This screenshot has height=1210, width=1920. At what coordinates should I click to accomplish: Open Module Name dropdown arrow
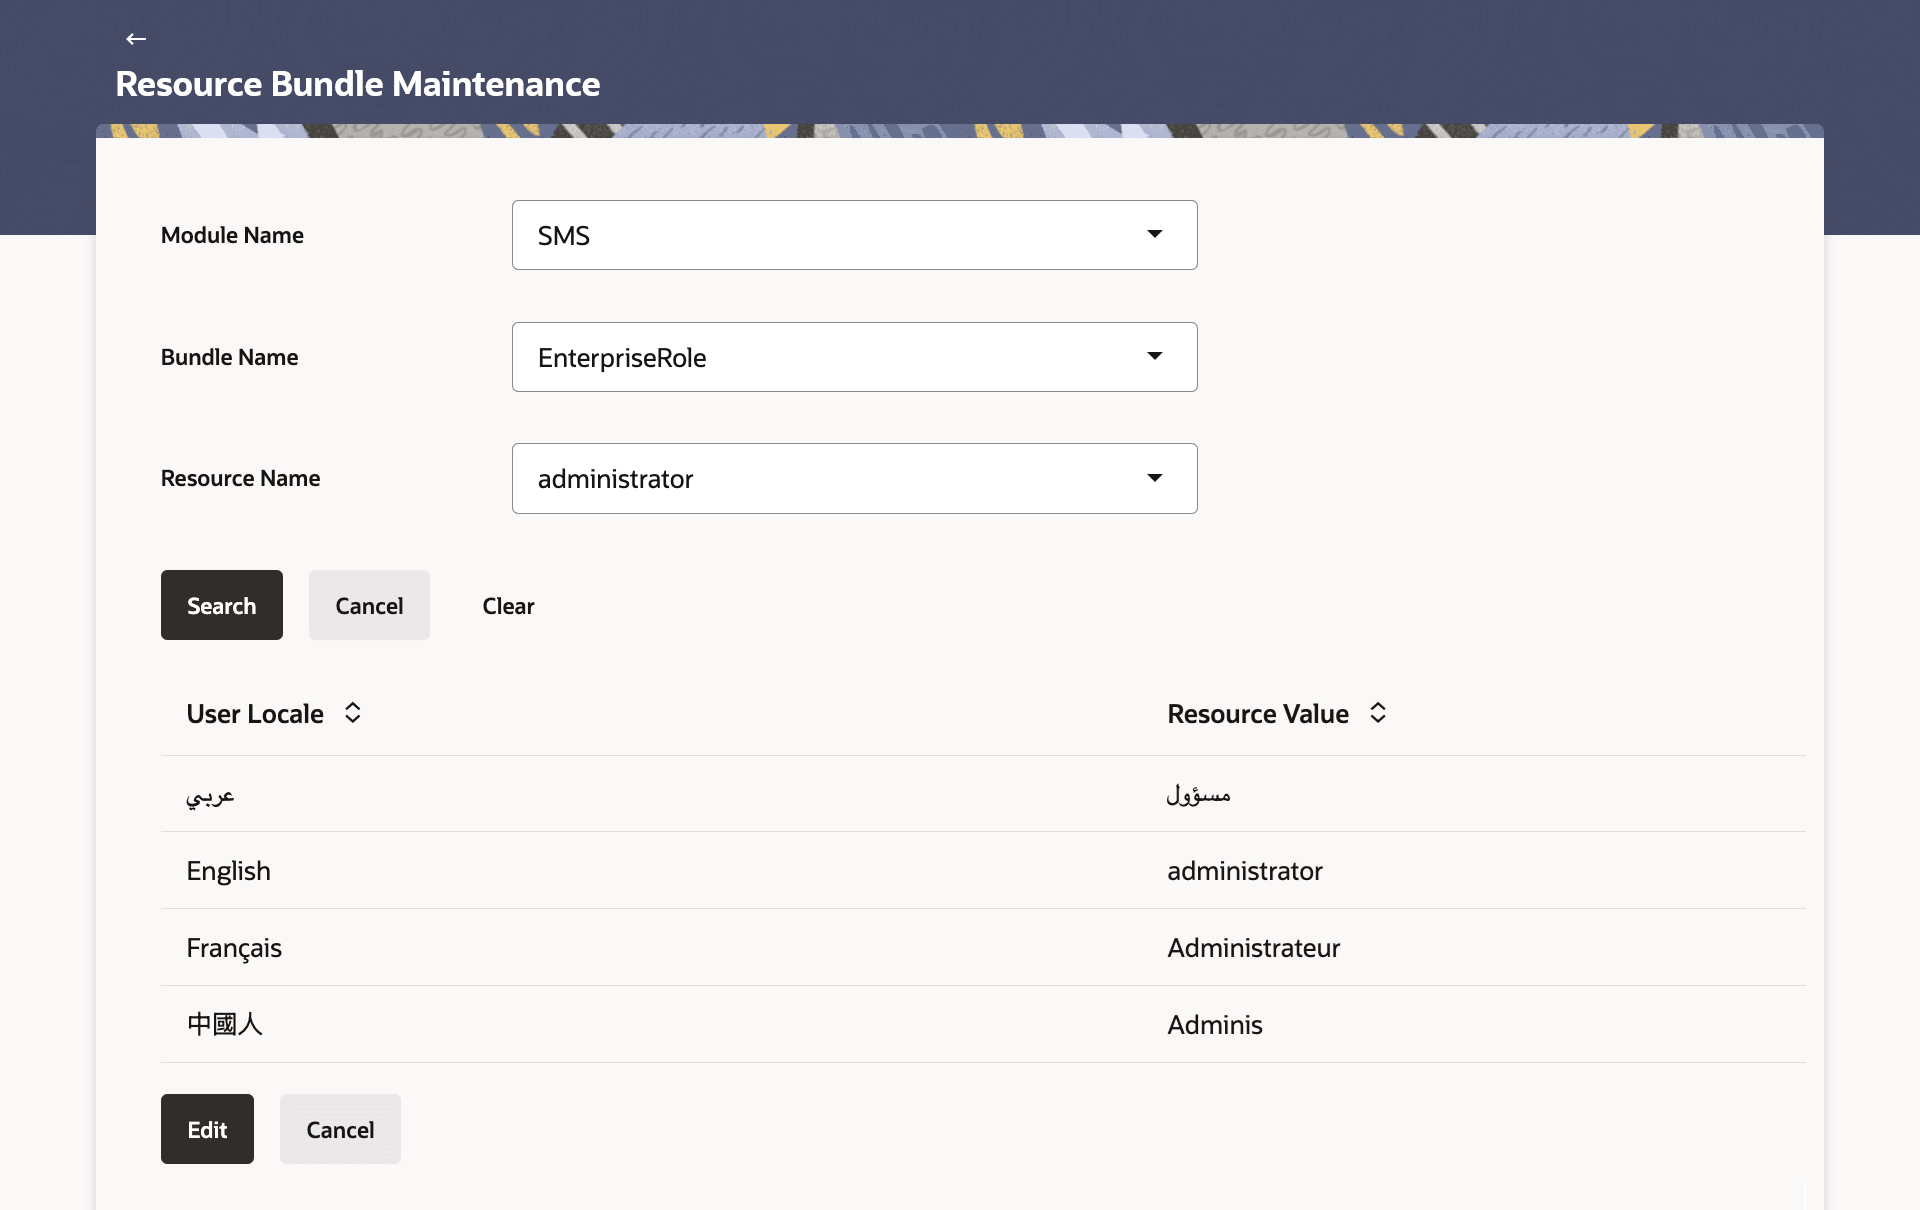pyautogui.click(x=1154, y=234)
